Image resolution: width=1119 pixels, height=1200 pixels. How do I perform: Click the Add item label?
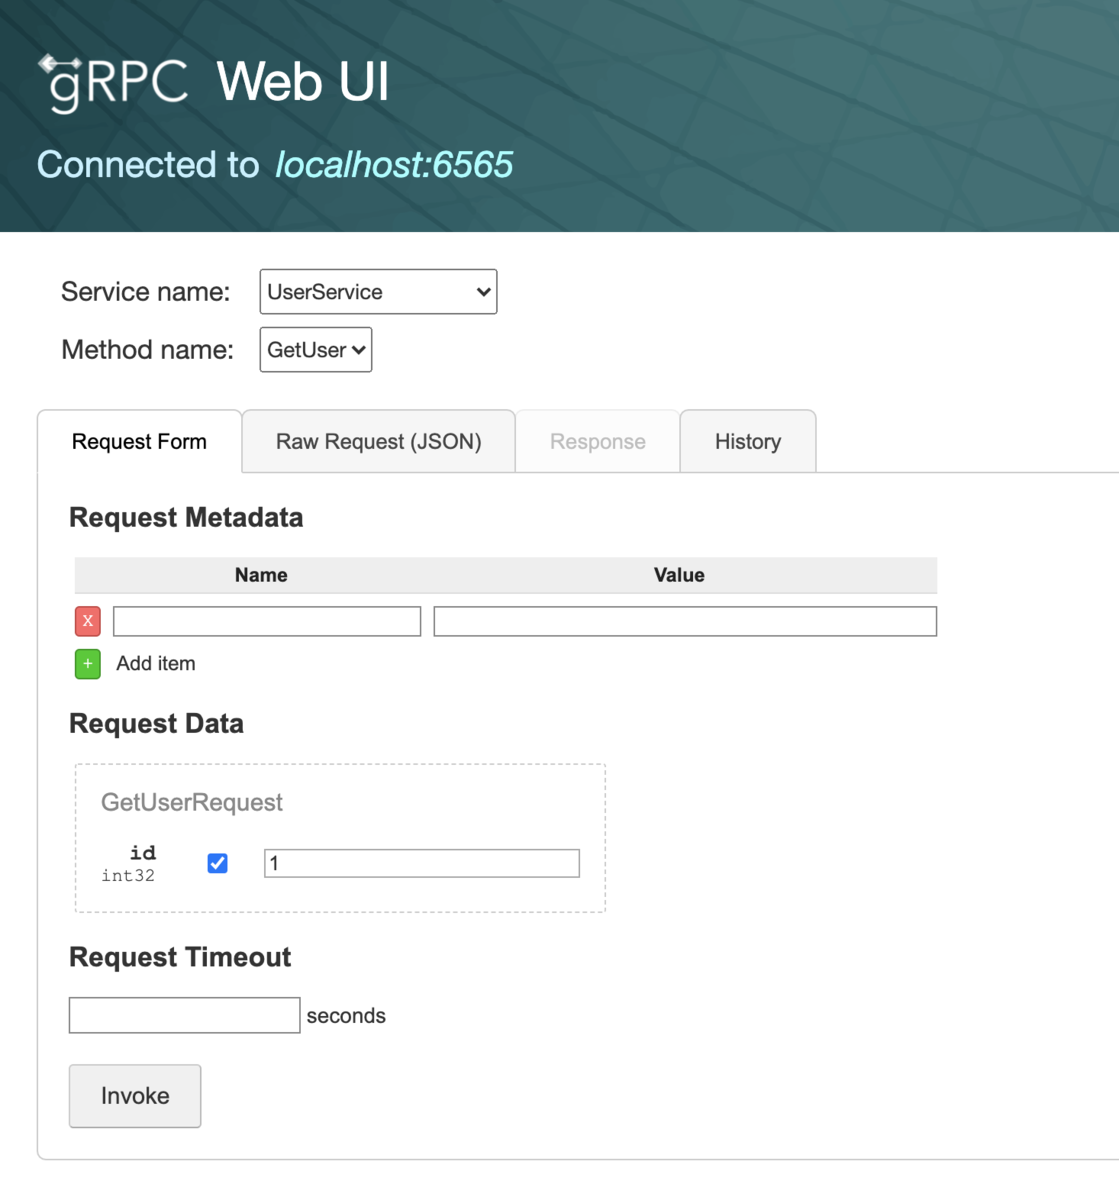pos(156,664)
